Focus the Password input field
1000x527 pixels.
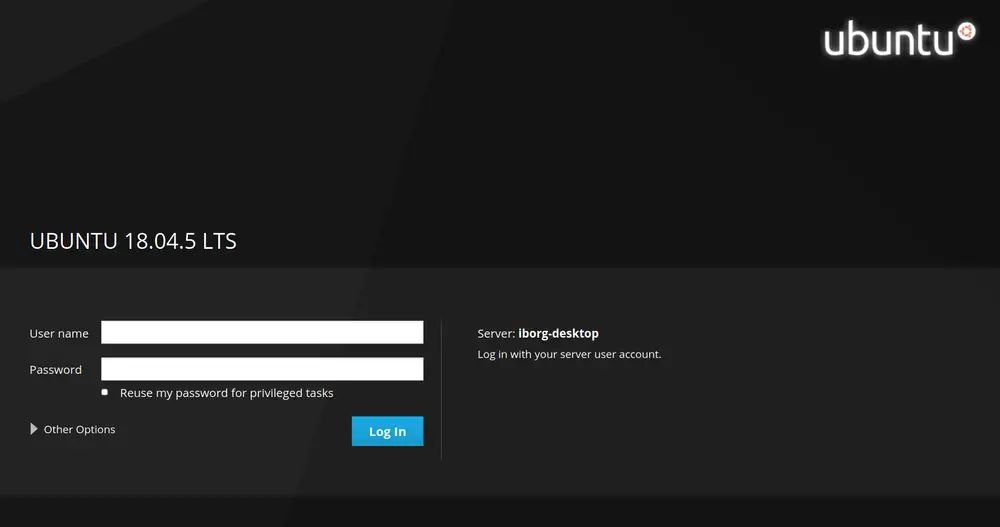click(262, 369)
